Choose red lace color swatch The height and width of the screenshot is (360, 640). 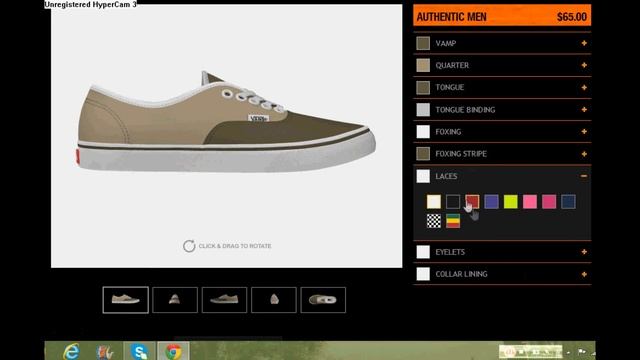point(472,202)
